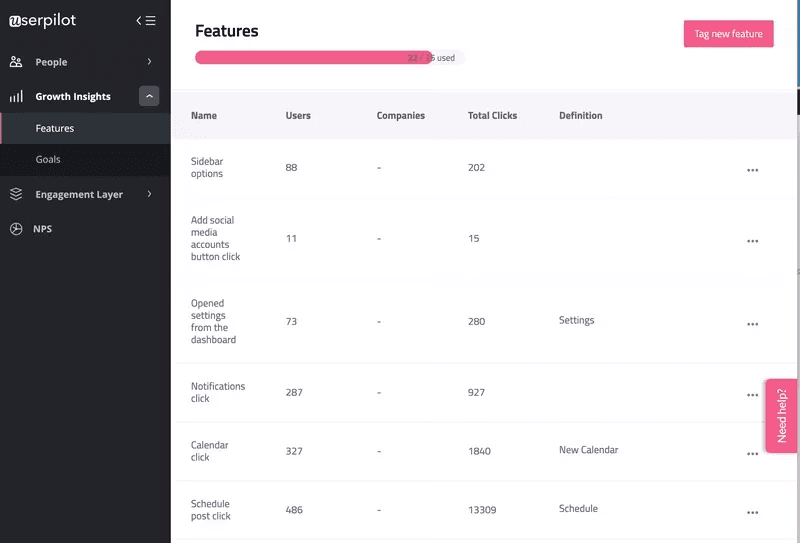
Task: Click the Growth Insights bar chart icon
Action: (x=16, y=97)
